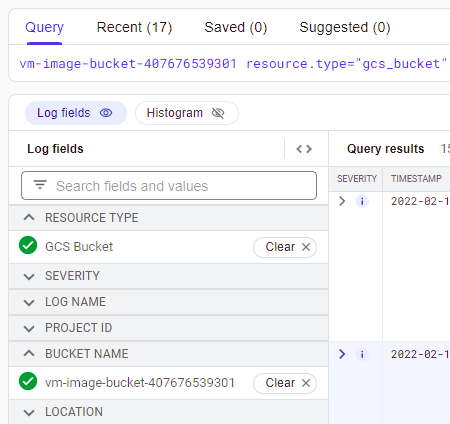Expand the SEVERITY field section

click(168, 276)
